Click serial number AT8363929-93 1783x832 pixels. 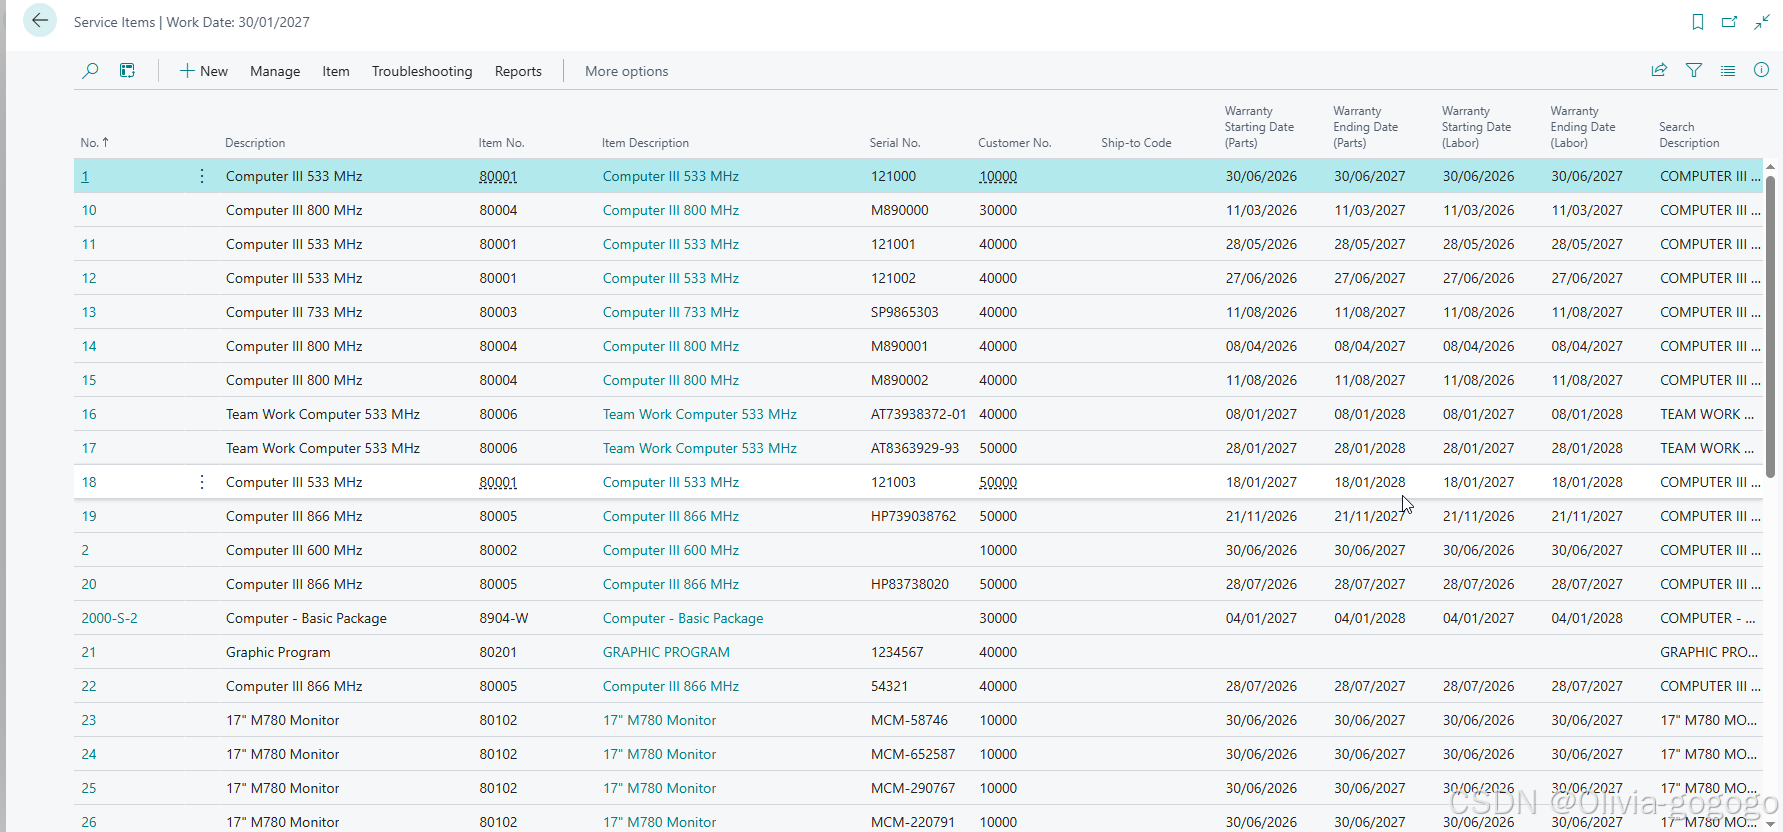[x=915, y=448]
